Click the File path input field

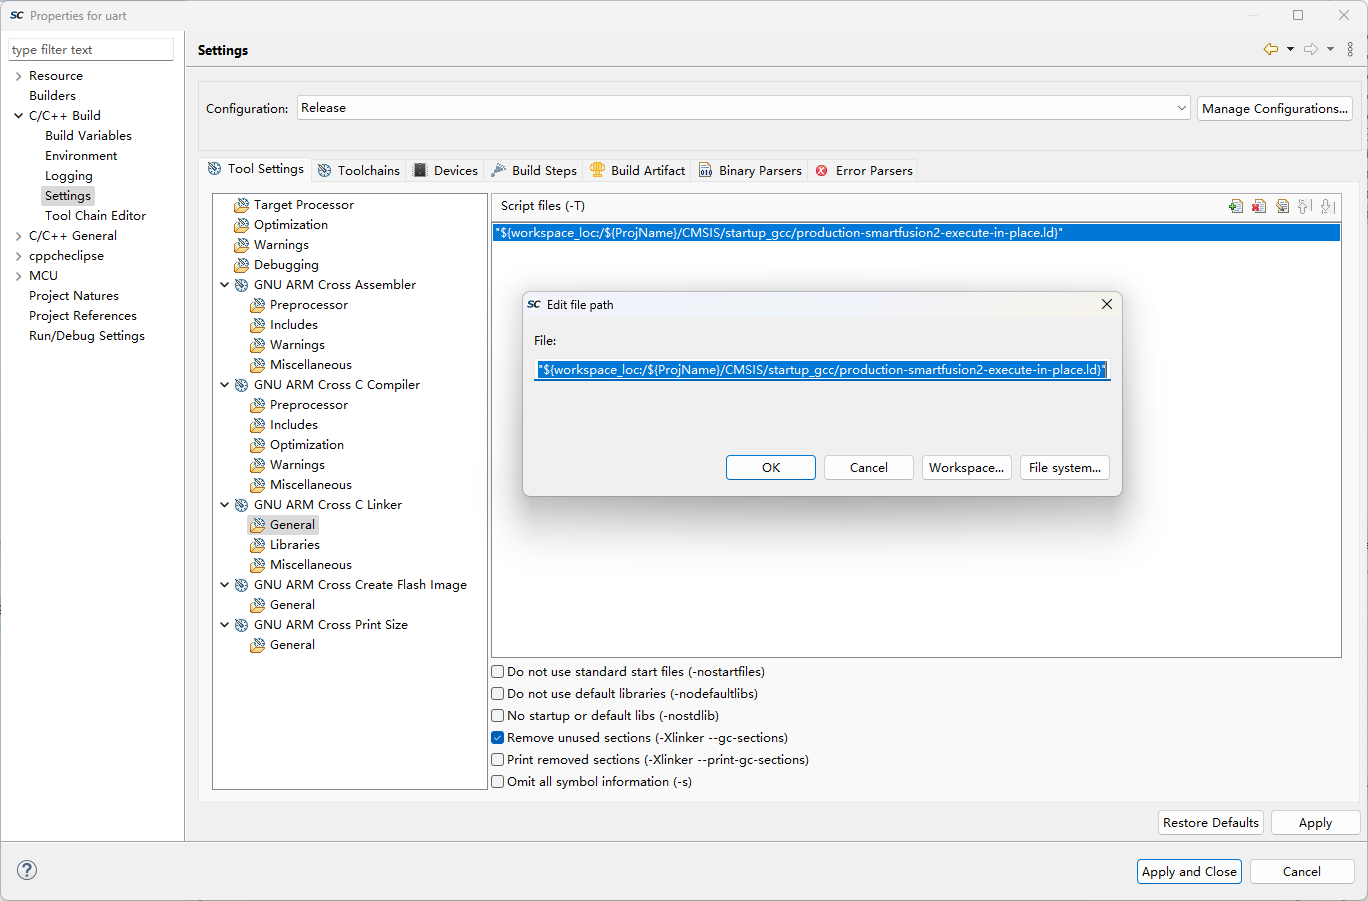point(822,370)
